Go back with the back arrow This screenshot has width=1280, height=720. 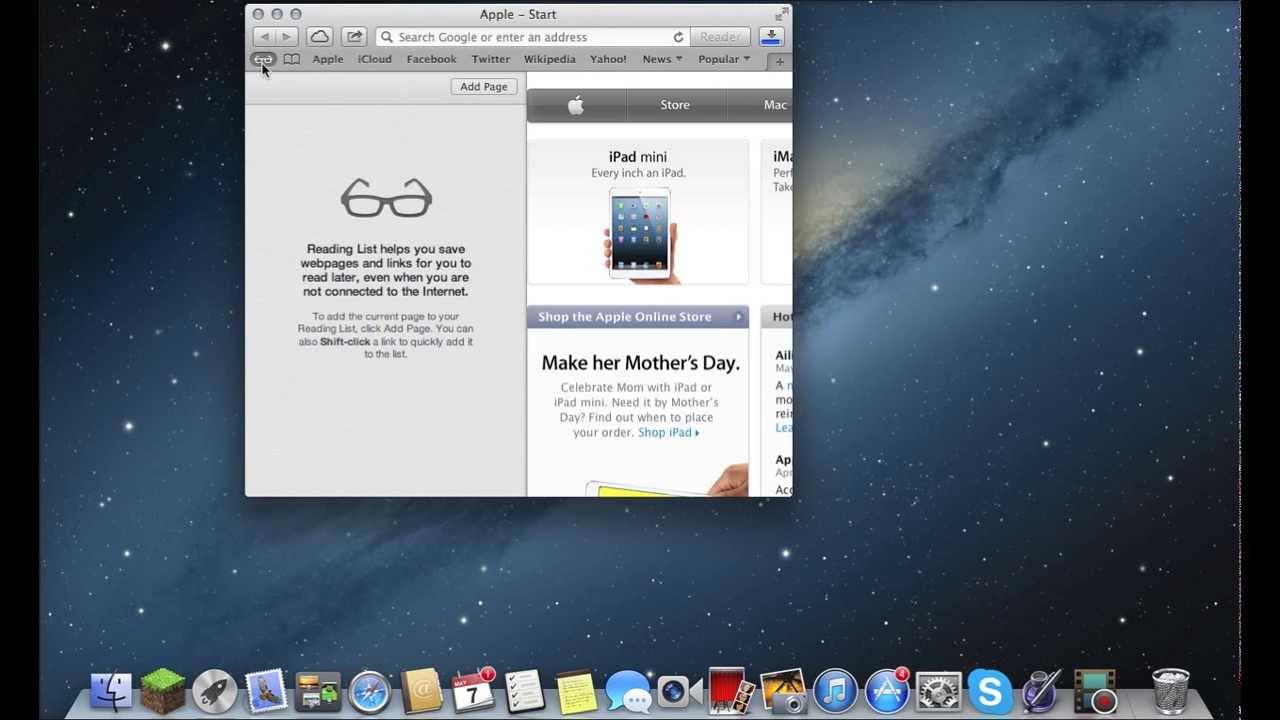(x=265, y=37)
